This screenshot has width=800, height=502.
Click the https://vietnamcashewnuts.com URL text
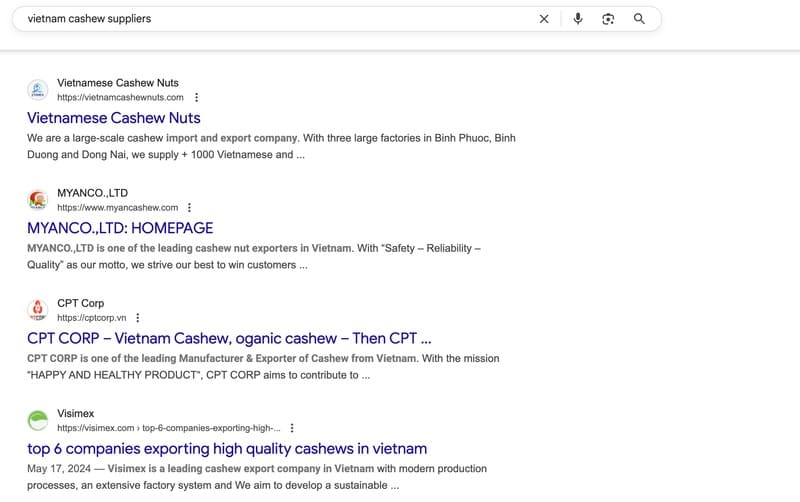120,98
